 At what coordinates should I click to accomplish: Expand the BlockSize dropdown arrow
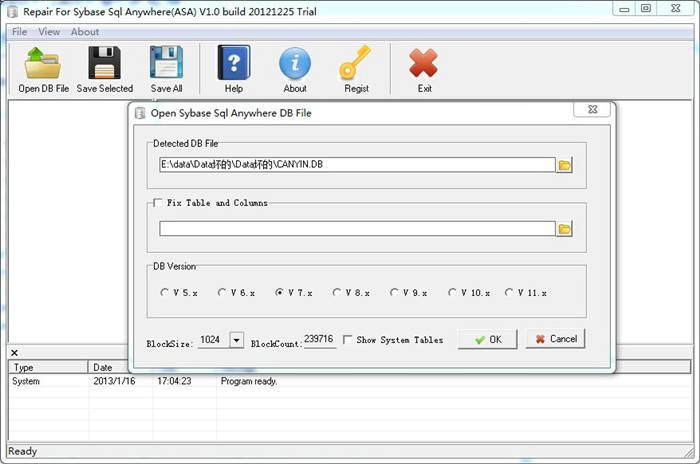click(237, 340)
